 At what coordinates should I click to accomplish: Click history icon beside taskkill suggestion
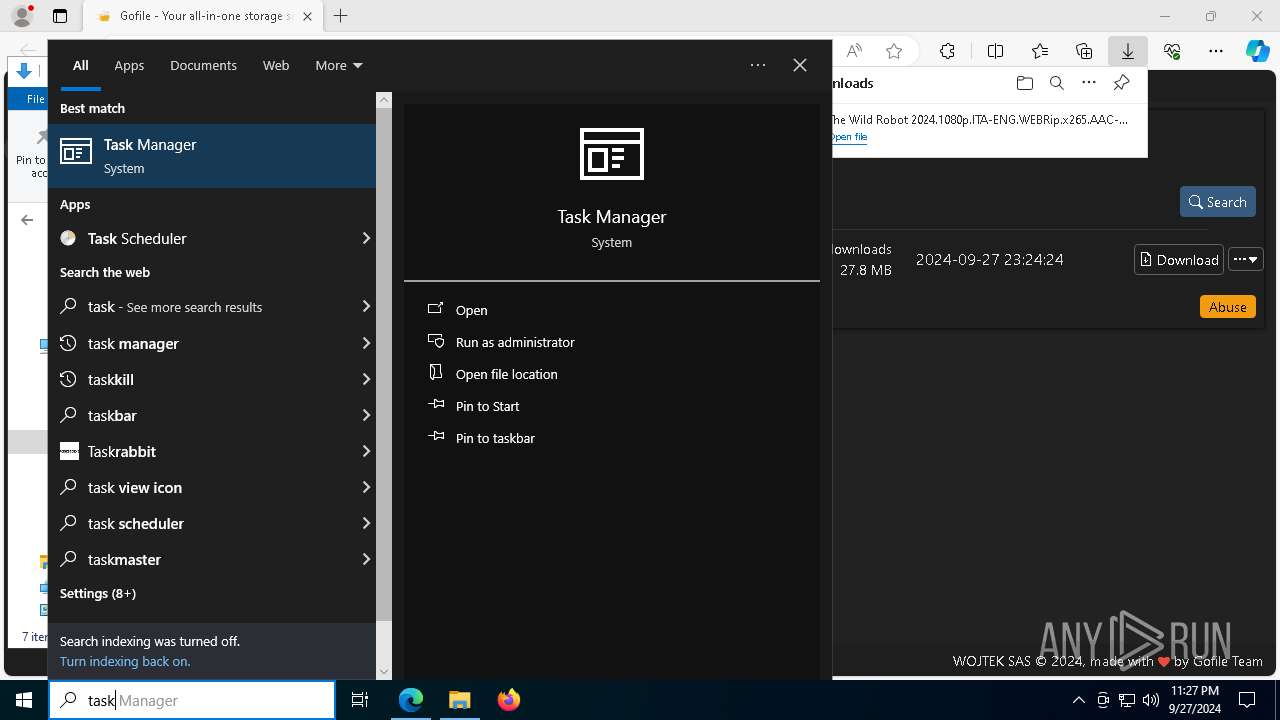[69, 379]
